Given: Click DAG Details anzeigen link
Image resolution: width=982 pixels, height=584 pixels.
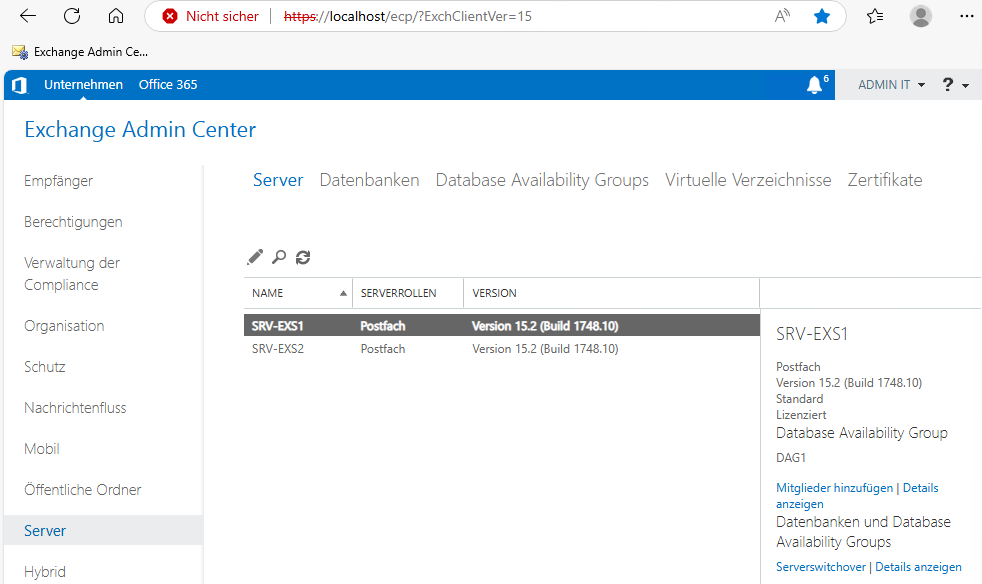Looking at the screenshot, I should pos(857,496).
